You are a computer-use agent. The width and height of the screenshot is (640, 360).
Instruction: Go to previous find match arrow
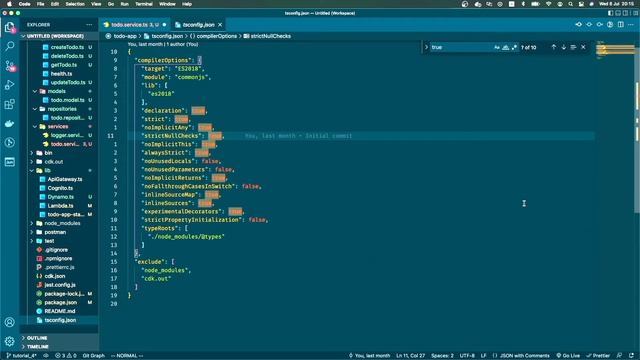[553, 47]
